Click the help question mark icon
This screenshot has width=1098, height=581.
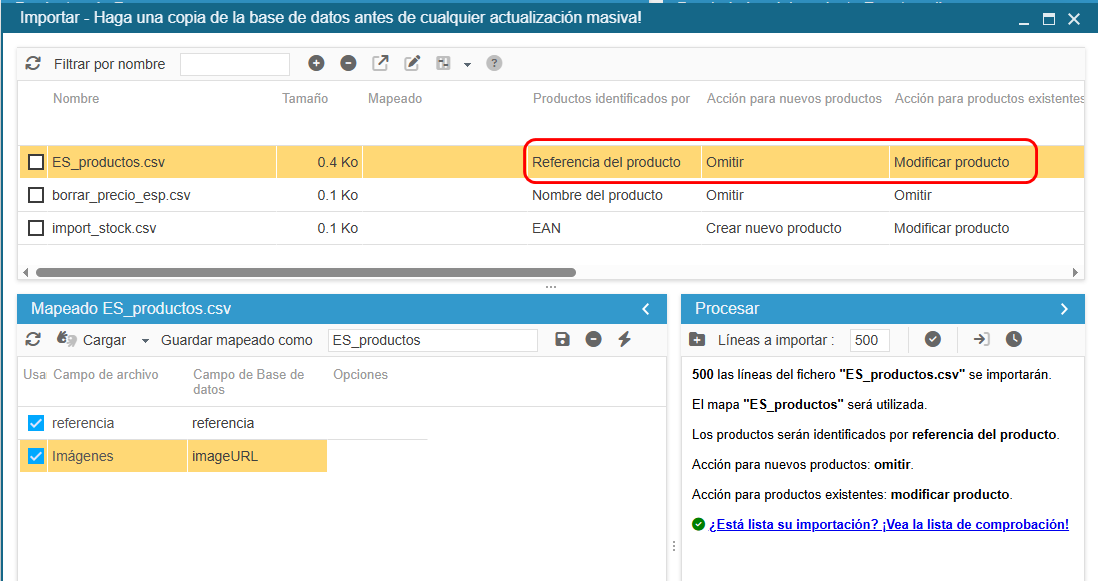click(x=494, y=64)
